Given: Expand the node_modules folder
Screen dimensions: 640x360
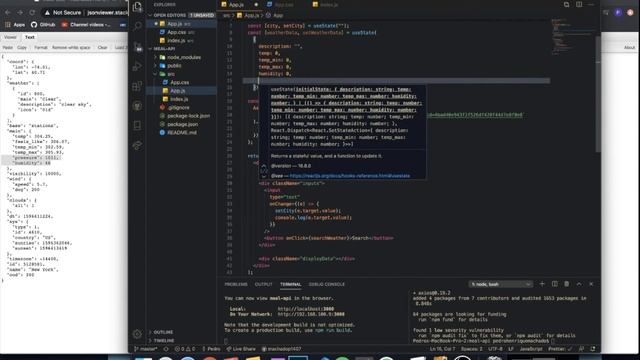Looking at the screenshot, I should 181,58.
